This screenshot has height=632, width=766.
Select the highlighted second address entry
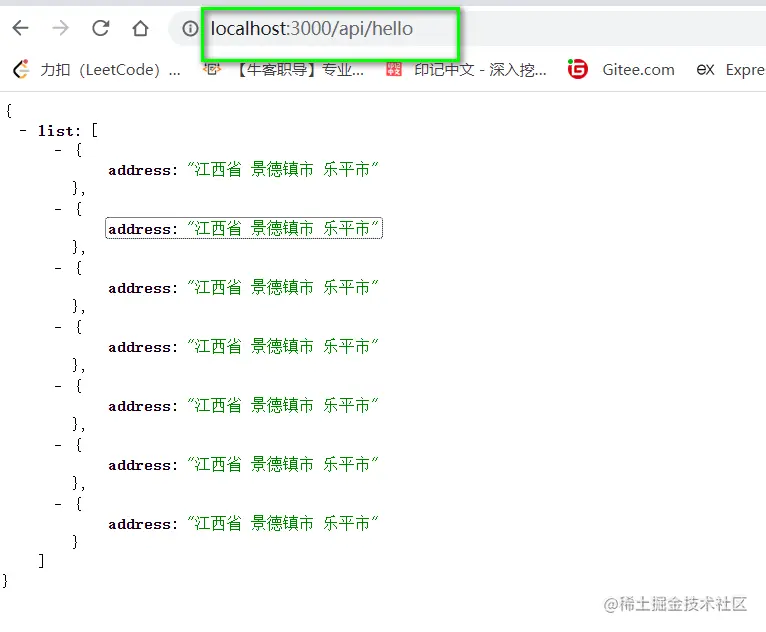pyautogui.click(x=244, y=229)
